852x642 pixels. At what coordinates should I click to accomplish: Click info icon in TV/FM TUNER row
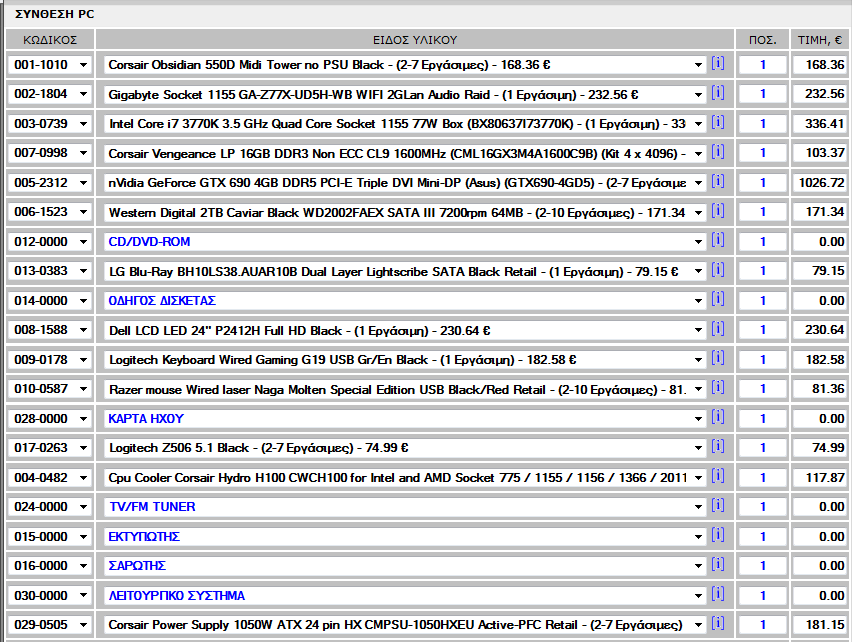718,506
